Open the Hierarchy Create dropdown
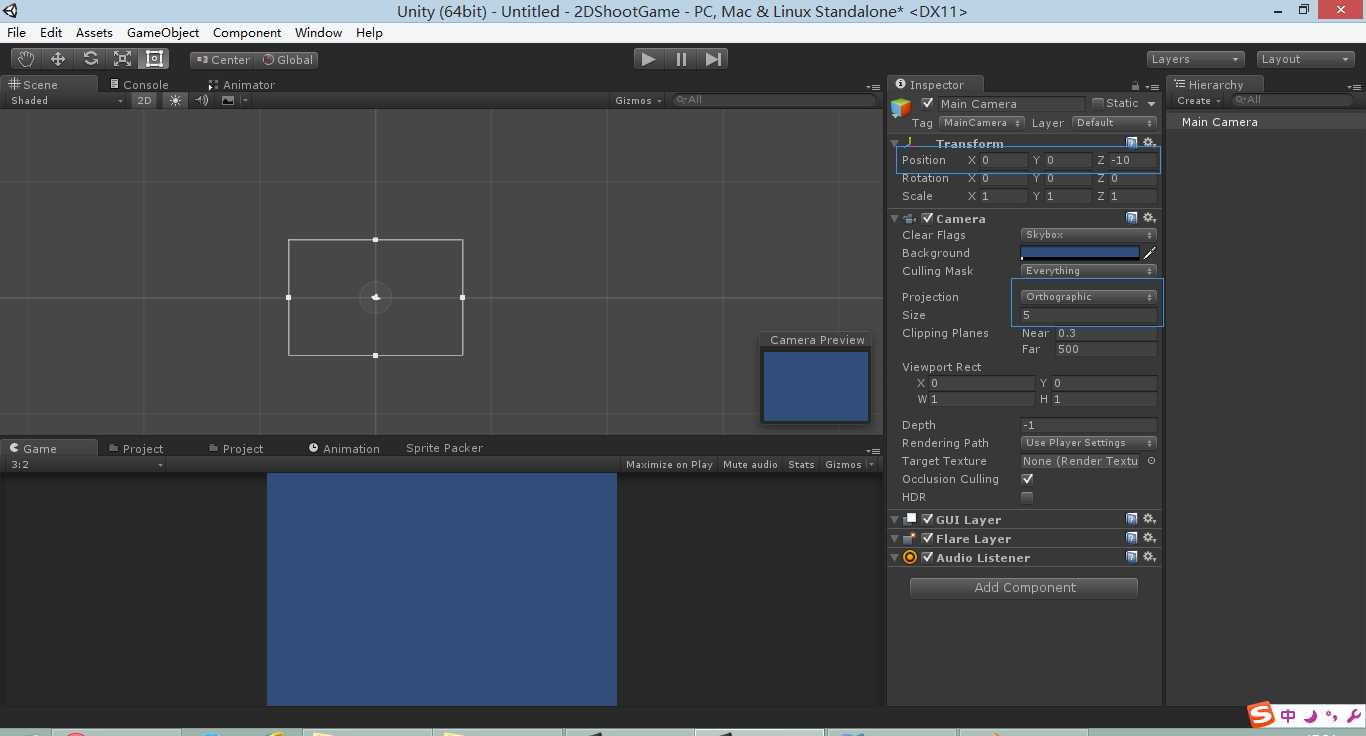 coord(1198,100)
